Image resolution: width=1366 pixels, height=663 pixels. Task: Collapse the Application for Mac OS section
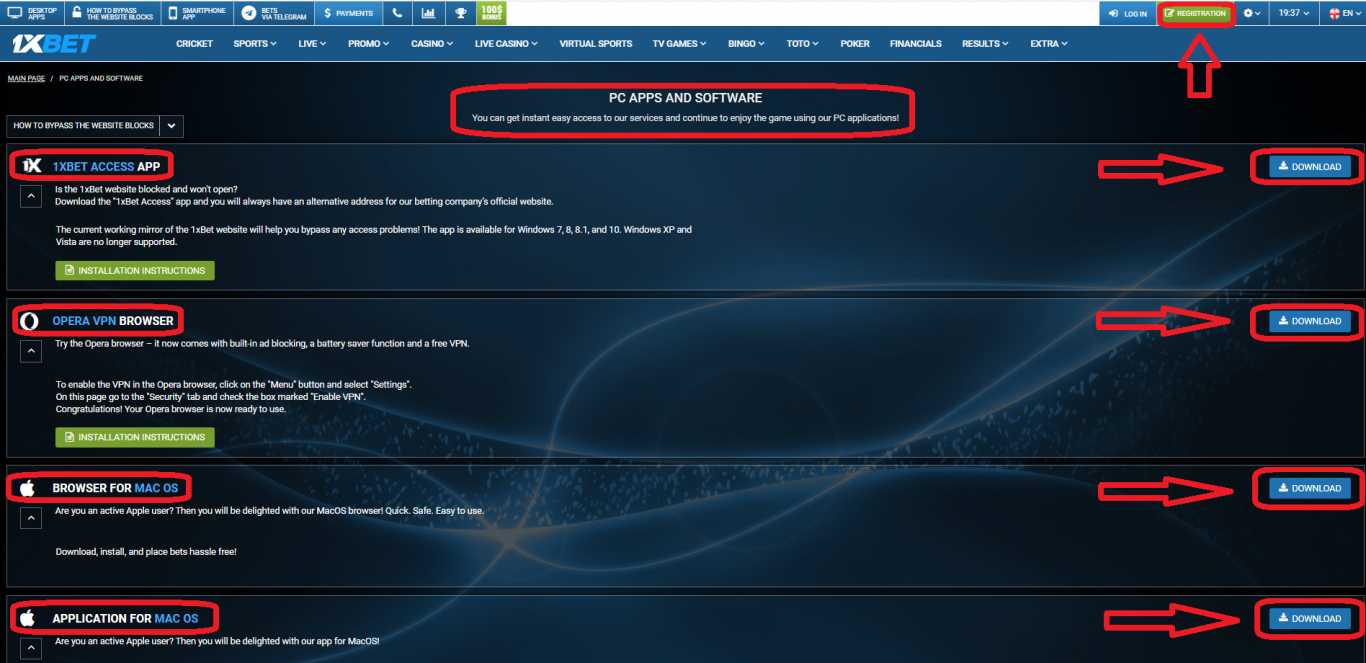tap(30, 648)
